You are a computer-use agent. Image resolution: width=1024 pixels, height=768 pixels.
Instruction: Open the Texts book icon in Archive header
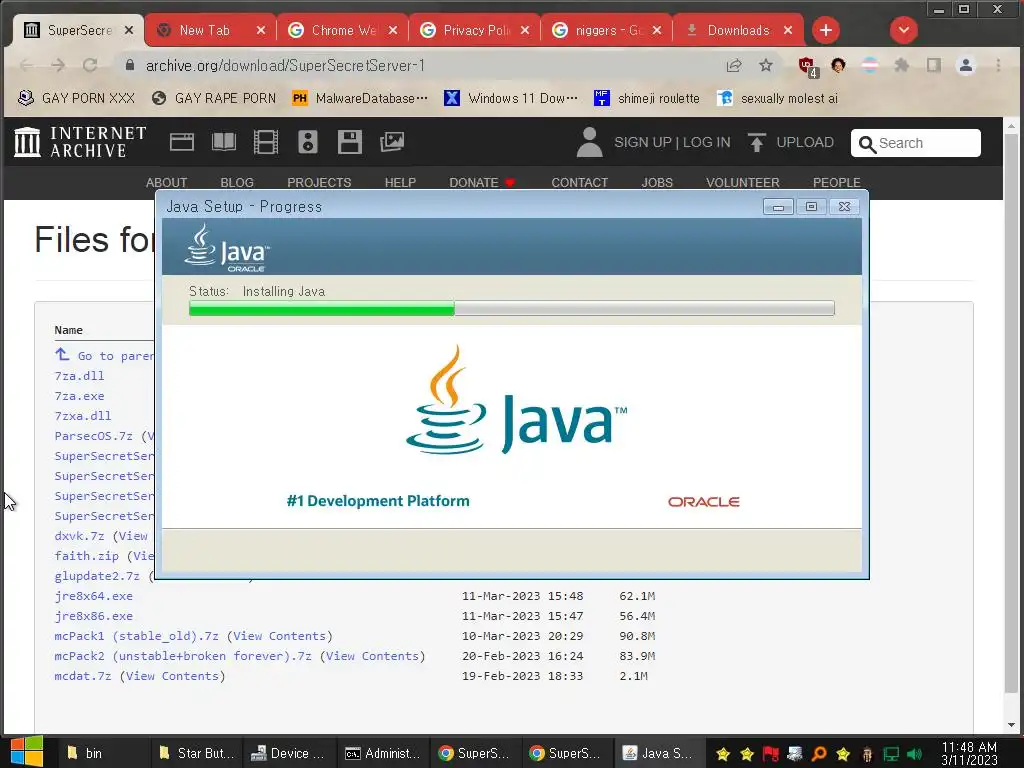223,142
